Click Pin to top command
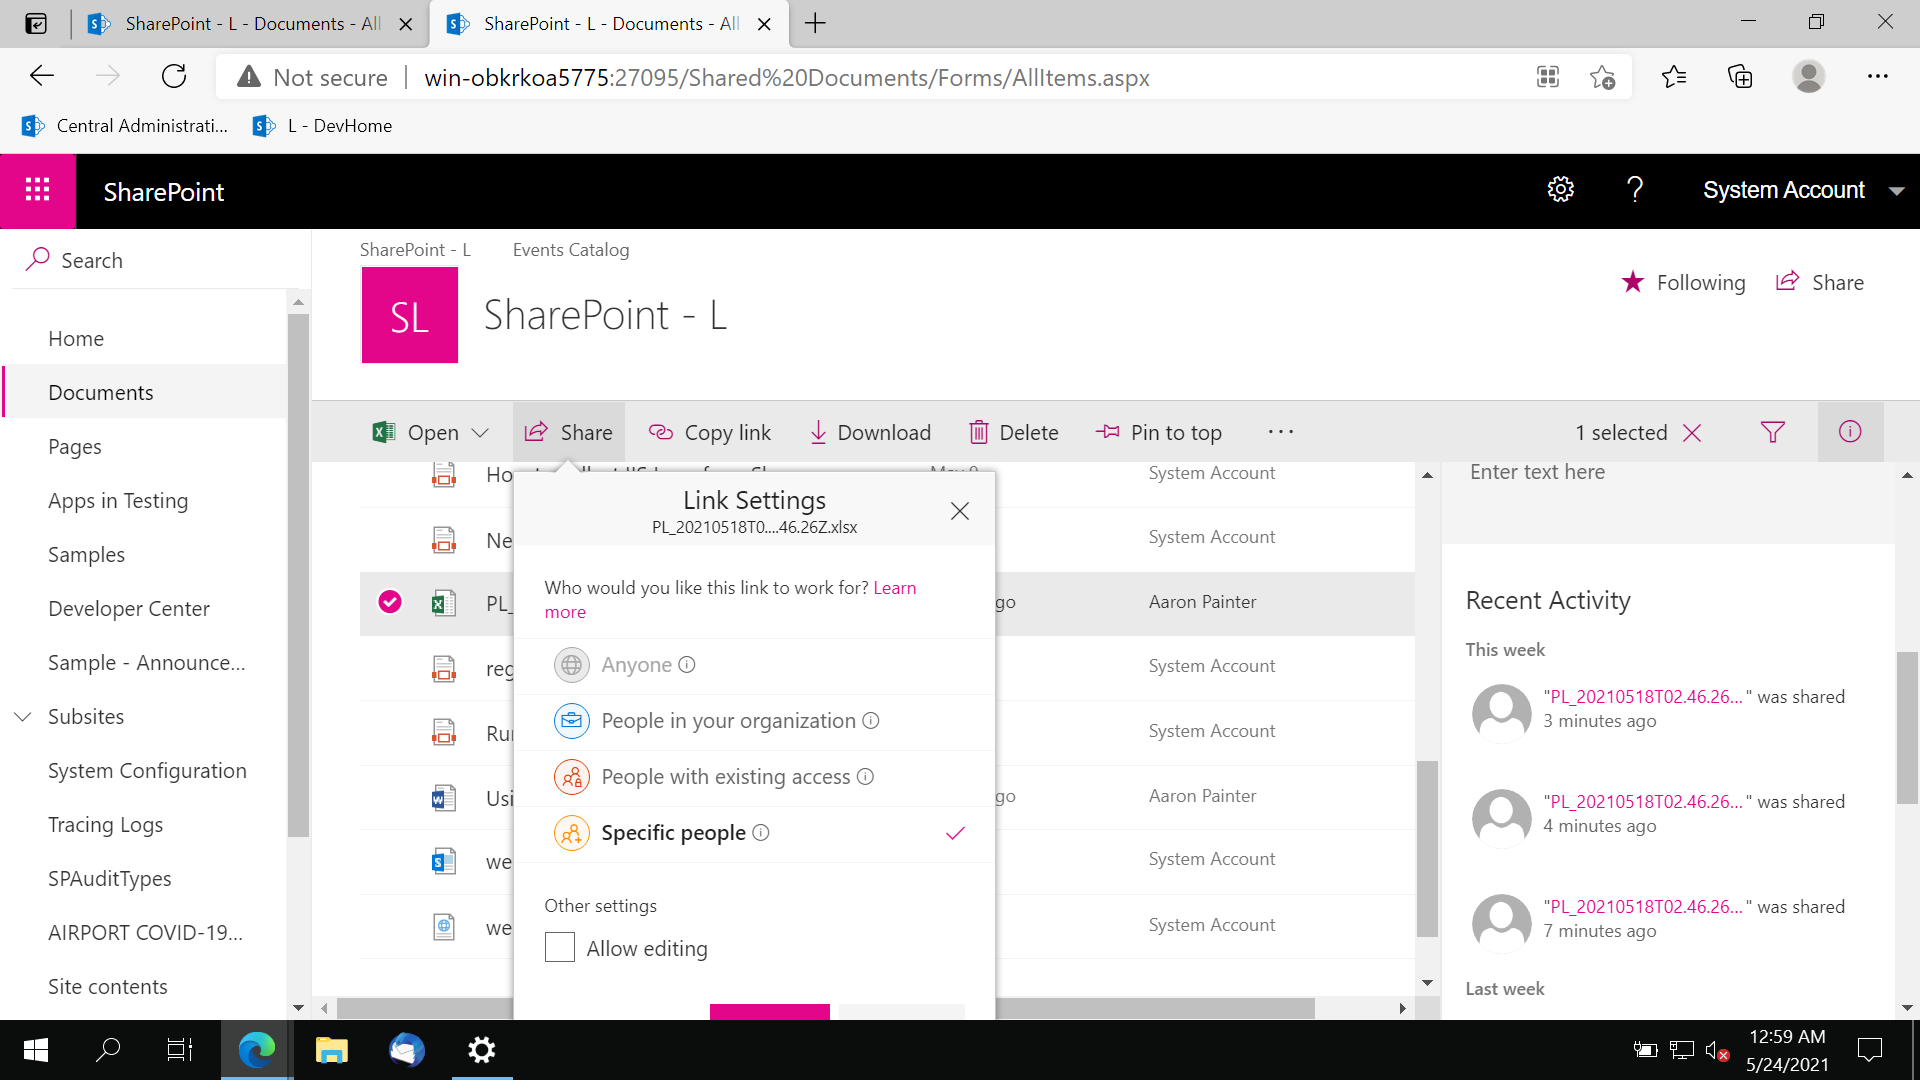Screen dimensions: 1920x1080 click(1159, 432)
